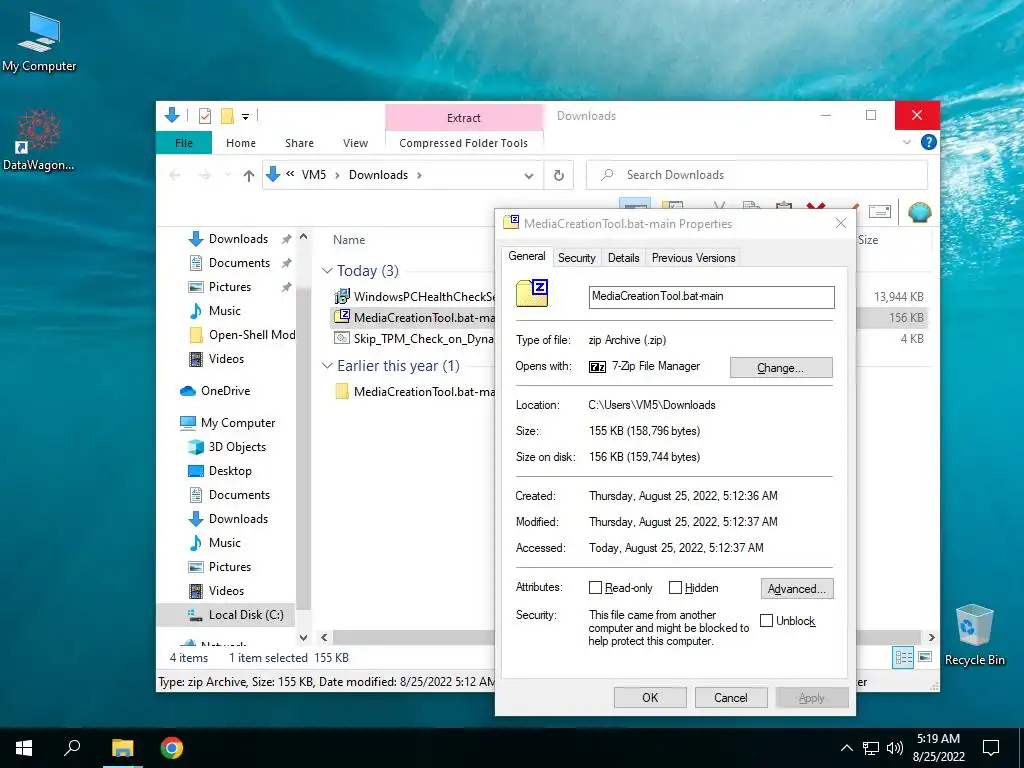Expand the Explorer ribbon chevron

tap(906, 142)
